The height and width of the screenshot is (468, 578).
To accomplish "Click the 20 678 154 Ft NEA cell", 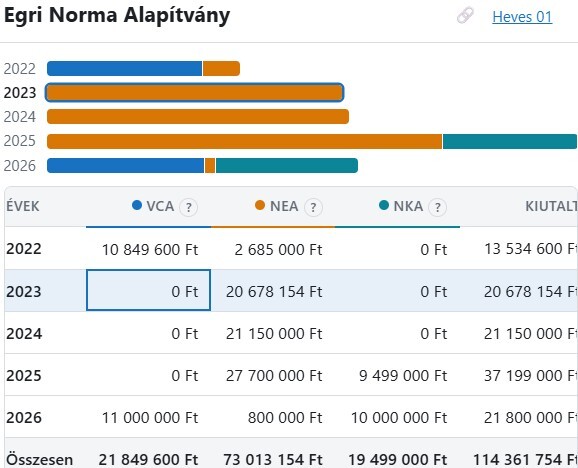I will coord(274,291).
